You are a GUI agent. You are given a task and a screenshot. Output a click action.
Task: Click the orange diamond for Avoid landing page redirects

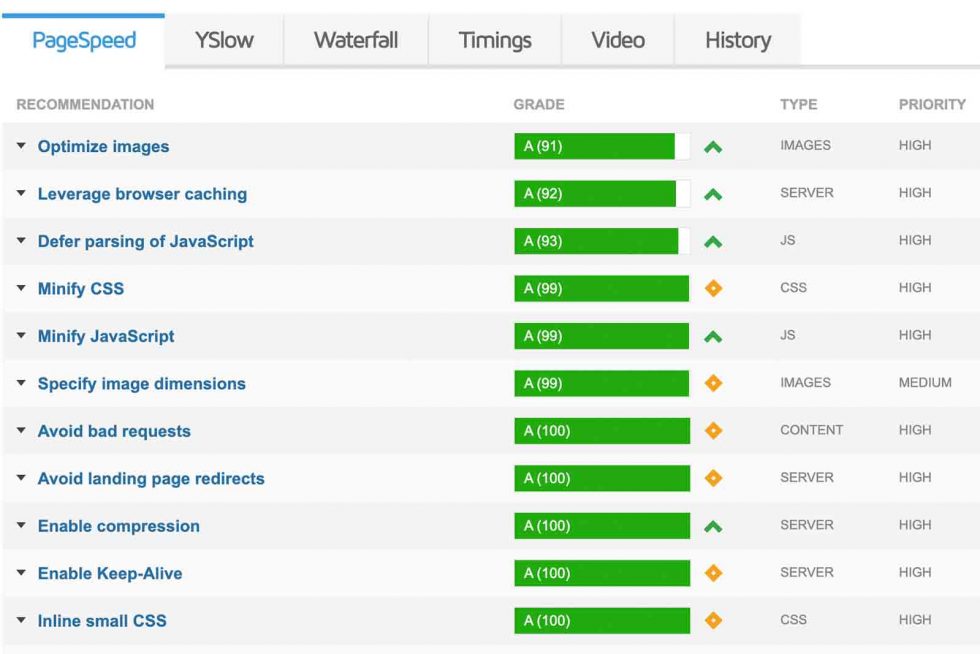click(x=713, y=478)
